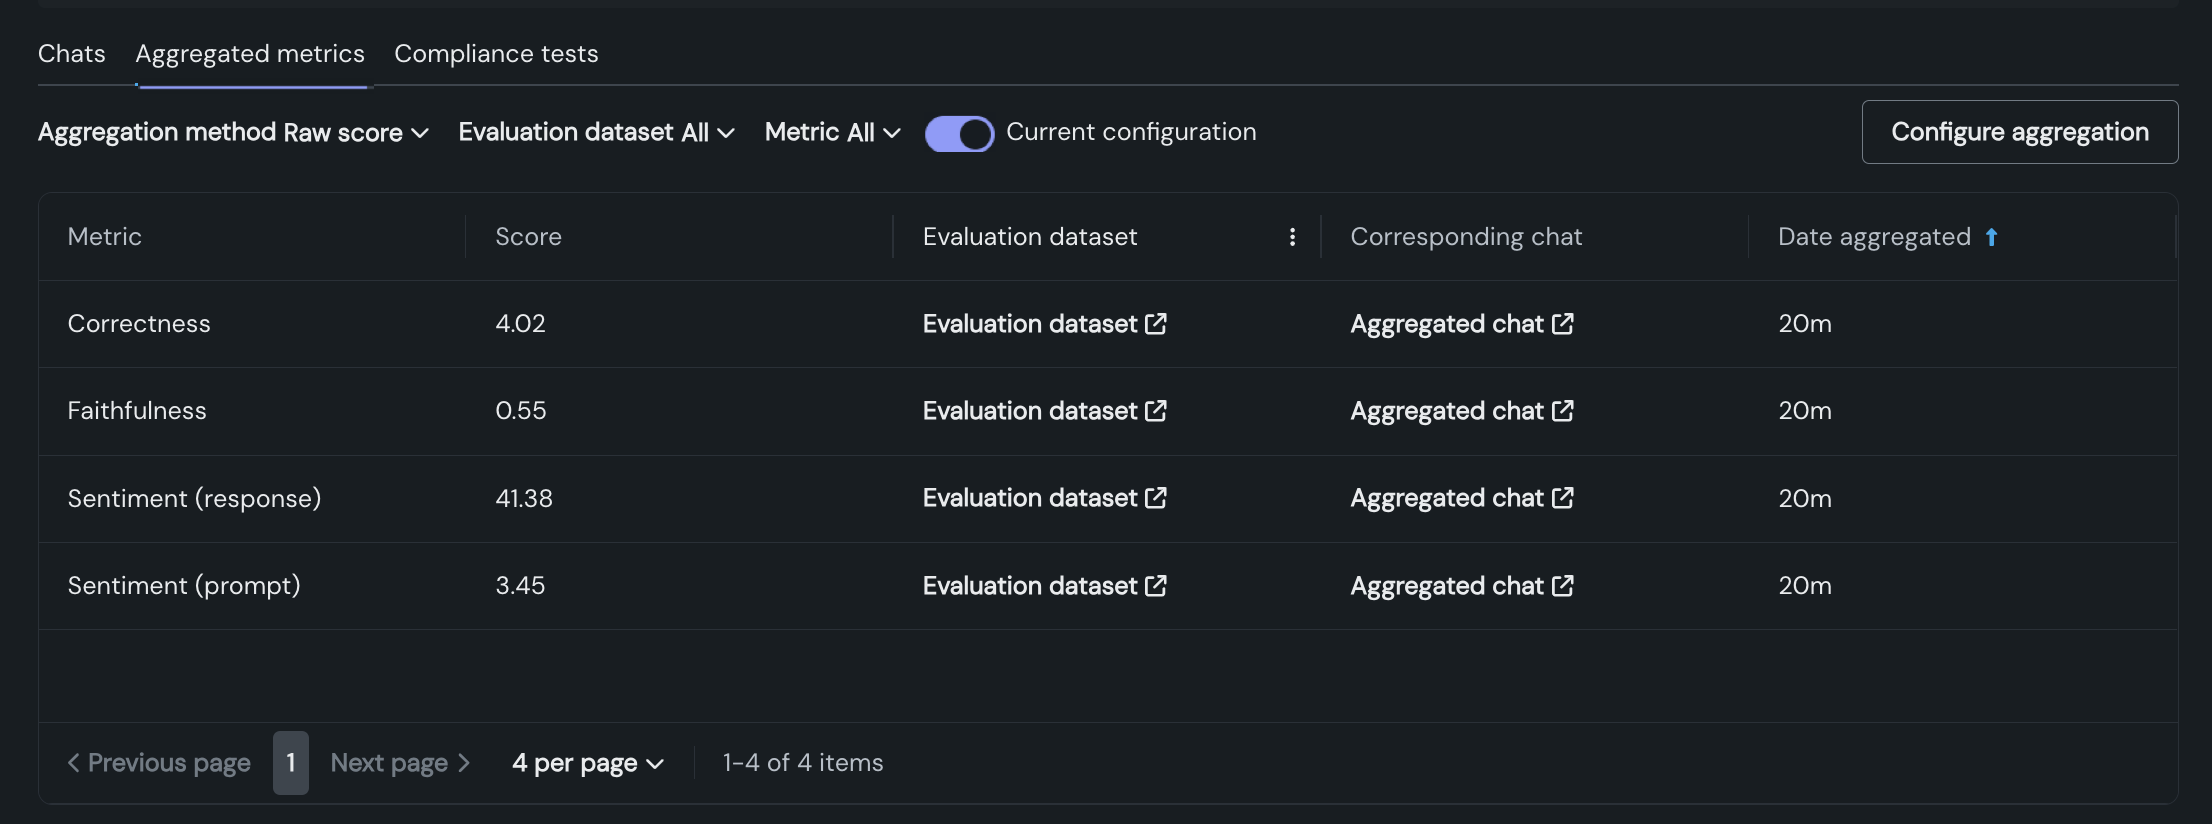Viewport: 2212px width, 824px height.
Task: Expand the Metric All filter dropdown
Action: (833, 133)
